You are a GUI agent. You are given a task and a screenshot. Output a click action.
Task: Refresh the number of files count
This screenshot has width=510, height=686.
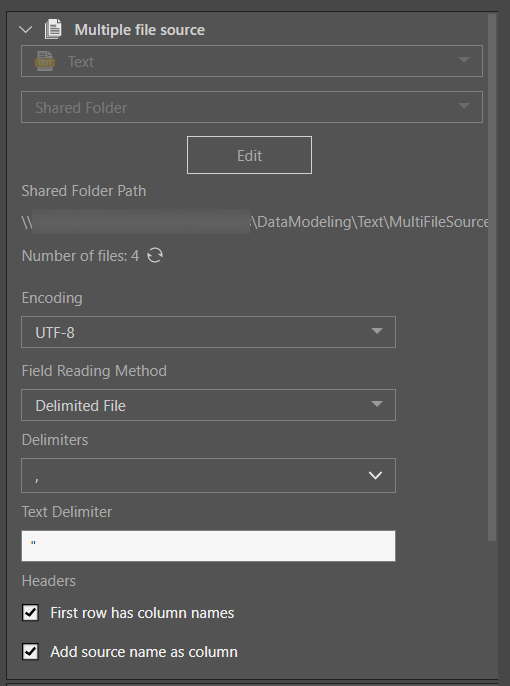(x=155, y=256)
